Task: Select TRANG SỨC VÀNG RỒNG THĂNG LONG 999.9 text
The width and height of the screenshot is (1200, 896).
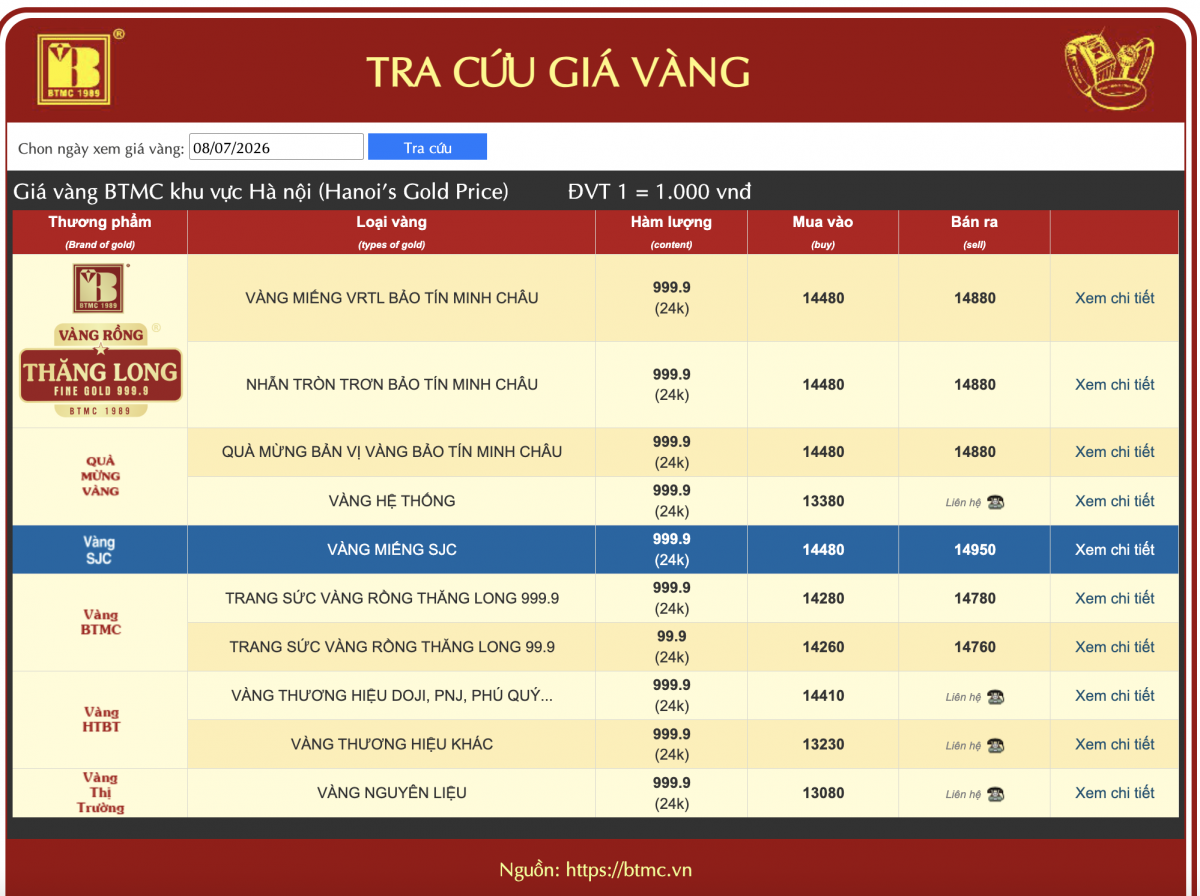Action: (392, 598)
